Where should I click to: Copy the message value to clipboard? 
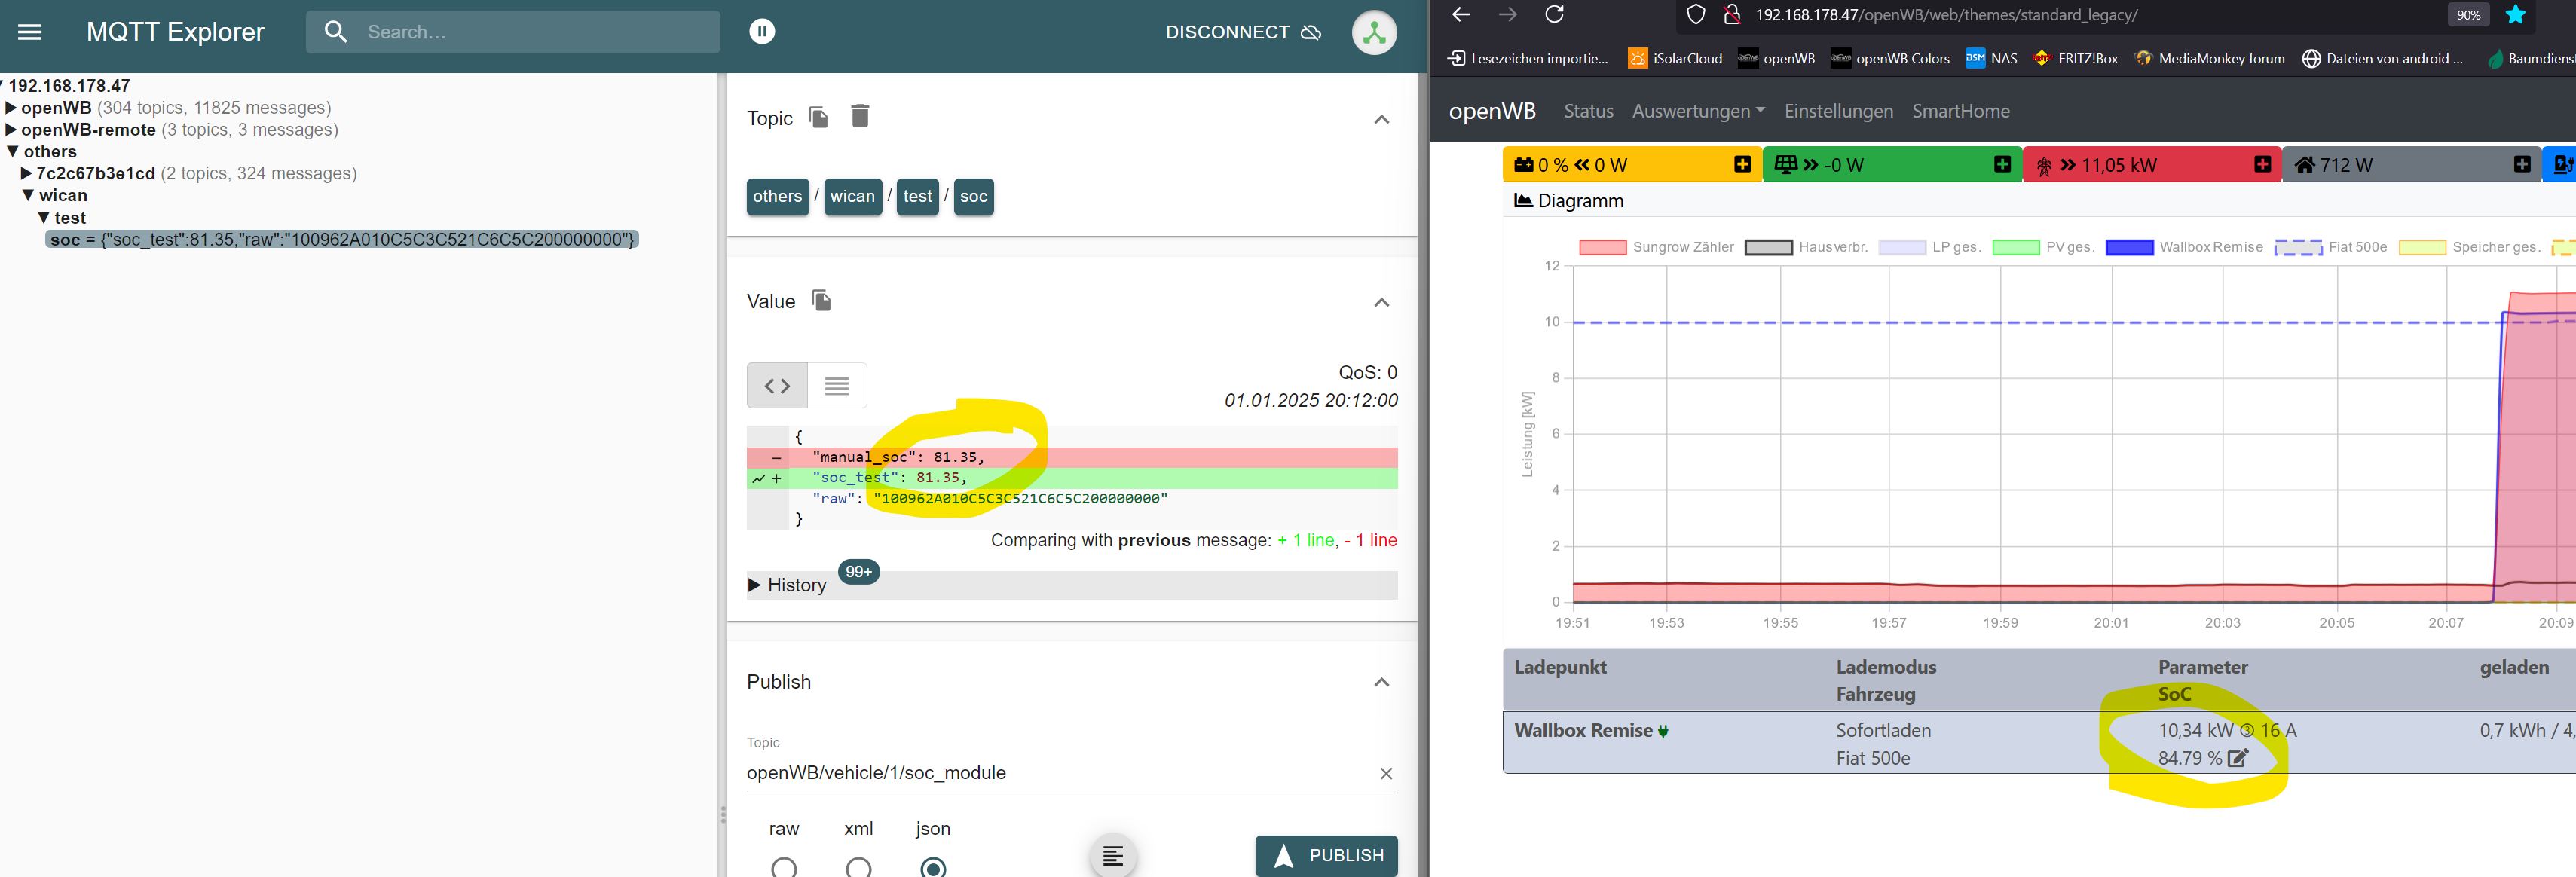tap(821, 300)
